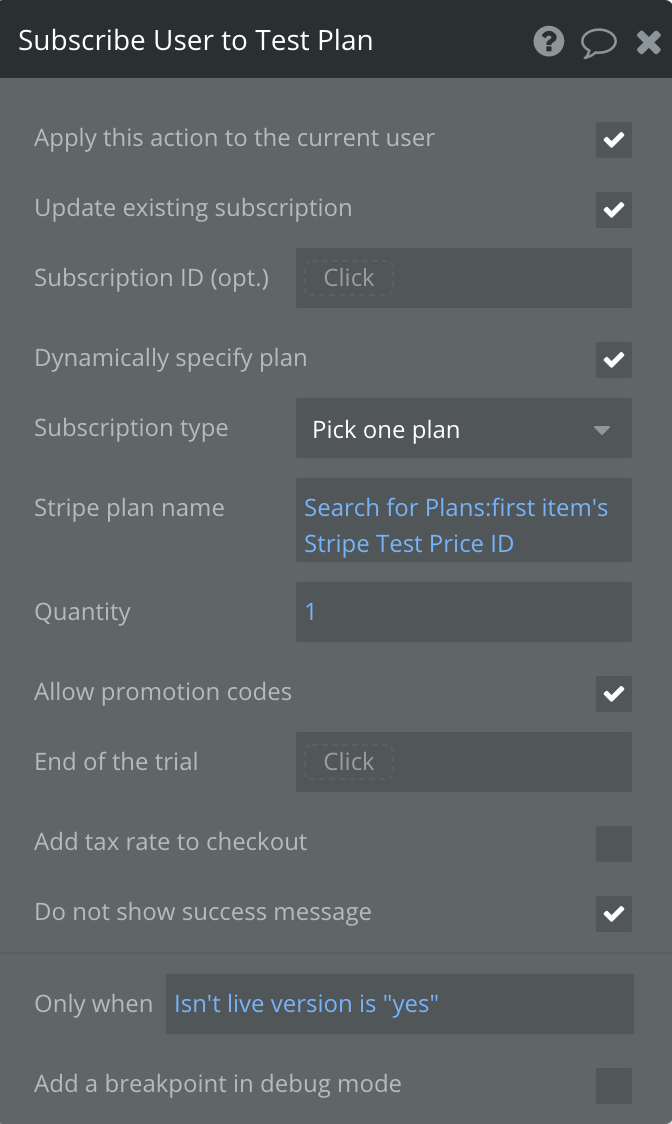This screenshot has width=672, height=1124.
Task: Open the help documentation question mark icon
Action: coord(548,42)
